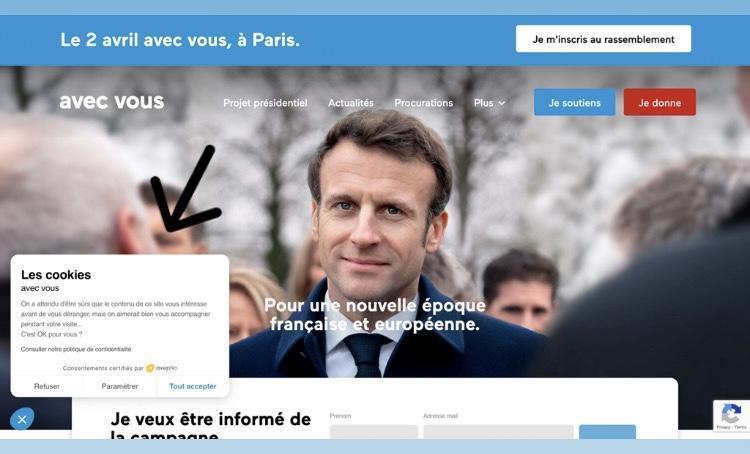Screen dimensions: 750x454
Task: Accept all cookies with Tout accepter
Action: coord(192,386)
